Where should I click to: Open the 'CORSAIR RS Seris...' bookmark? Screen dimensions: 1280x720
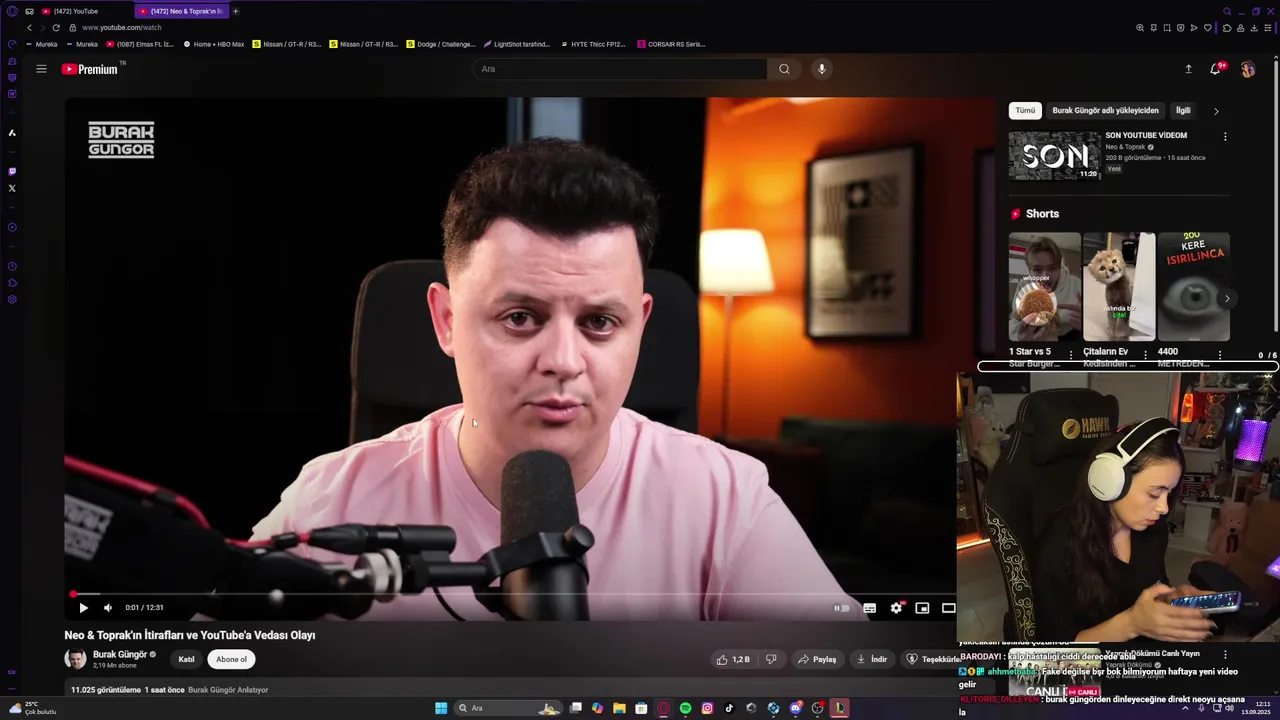(x=672, y=44)
